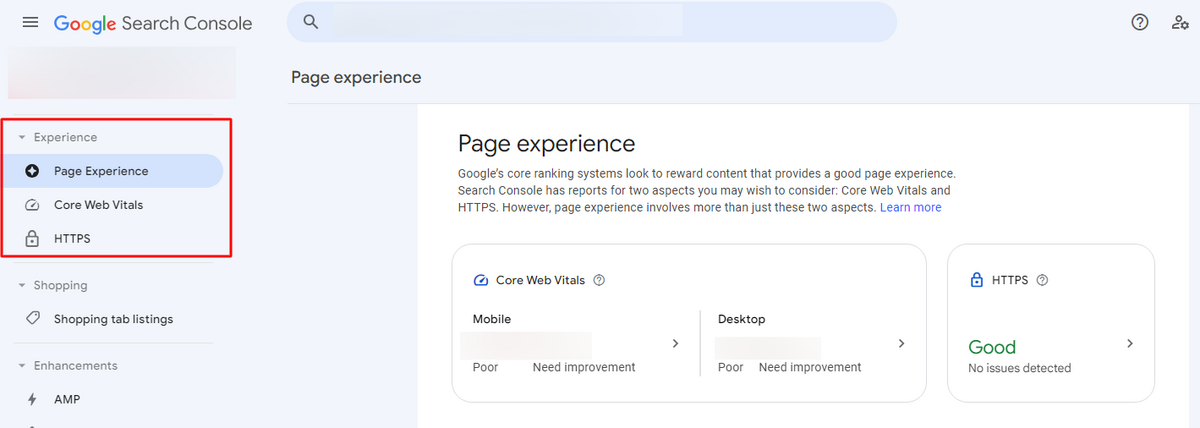Image resolution: width=1200 pixels, height=428 pixels.
Task: Open the hamburger main menu
Action: click(x=31, y=22)
